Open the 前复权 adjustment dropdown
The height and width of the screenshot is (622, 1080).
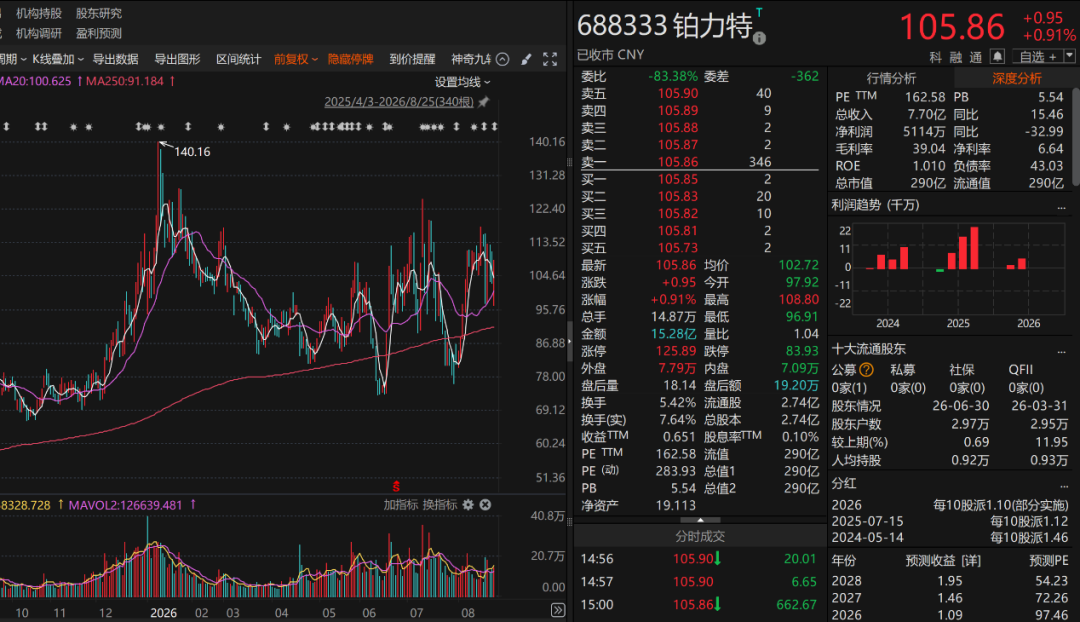(296, 59)
